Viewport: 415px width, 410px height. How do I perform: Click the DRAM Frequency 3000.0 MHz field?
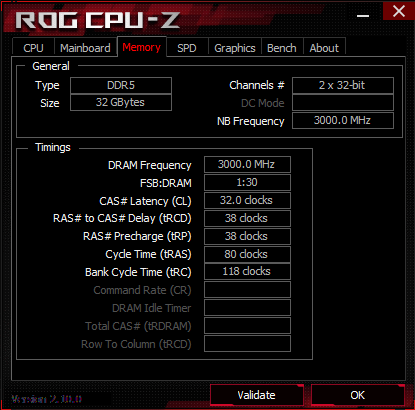pyautogui.click(x=247, y=164)
